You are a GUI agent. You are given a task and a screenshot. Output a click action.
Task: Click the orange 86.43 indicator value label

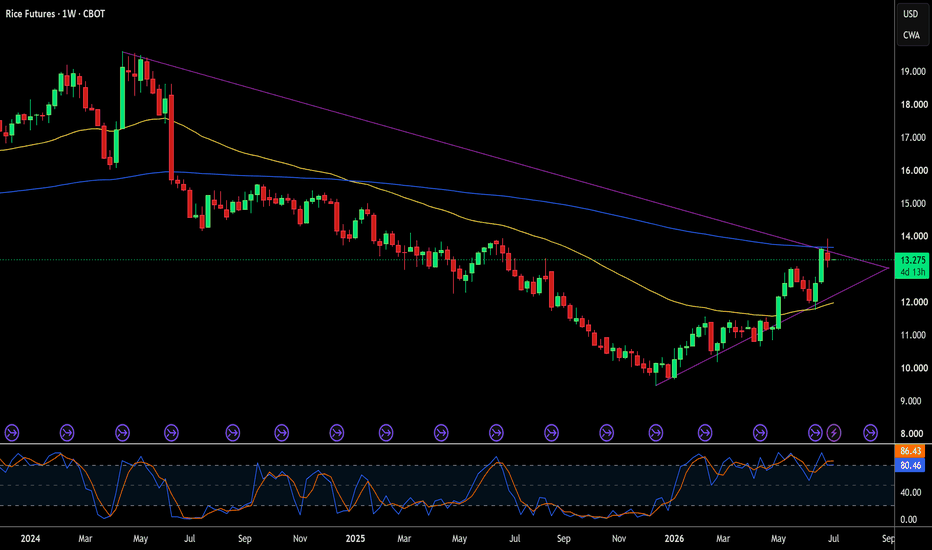click(x=910, y=451)
